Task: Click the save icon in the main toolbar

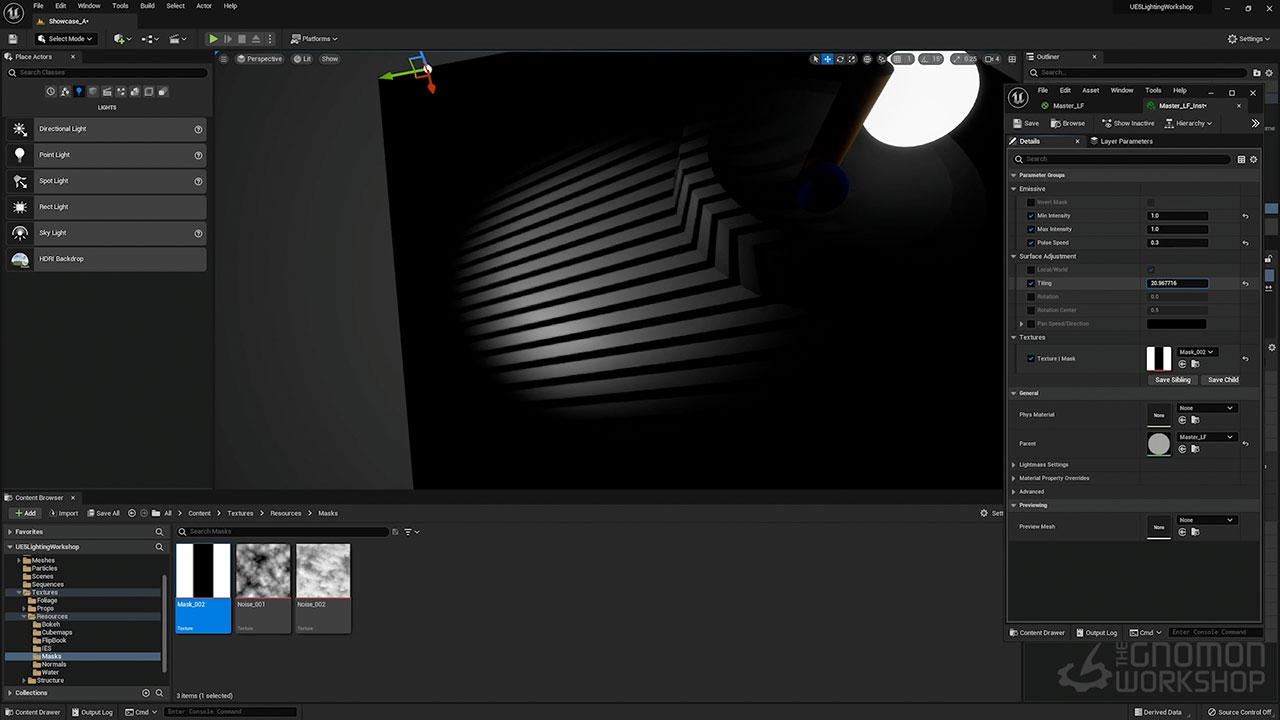Action: pos(13,39)
